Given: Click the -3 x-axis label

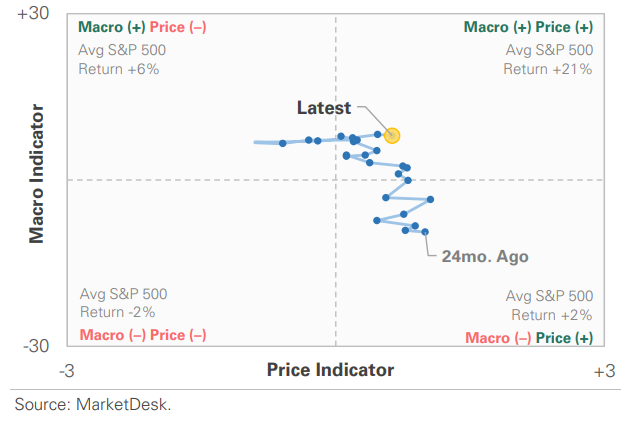Looking at the screenshot, I should click(67, 371).
